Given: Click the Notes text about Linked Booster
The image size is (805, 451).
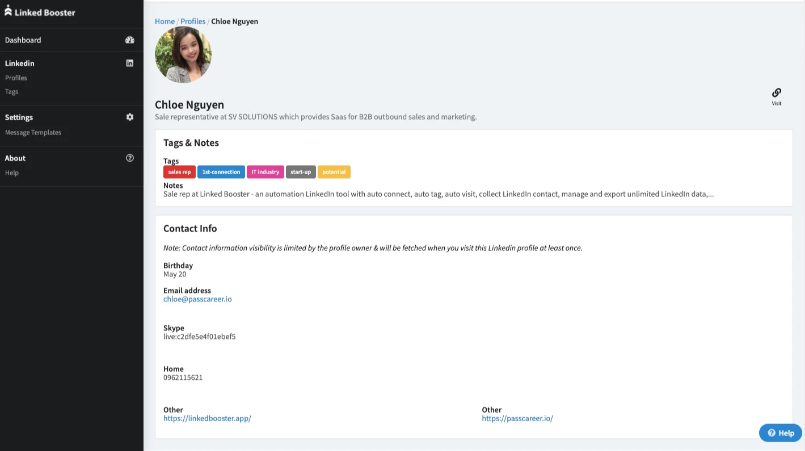Looking at the screenshot, I should [438, 194].
